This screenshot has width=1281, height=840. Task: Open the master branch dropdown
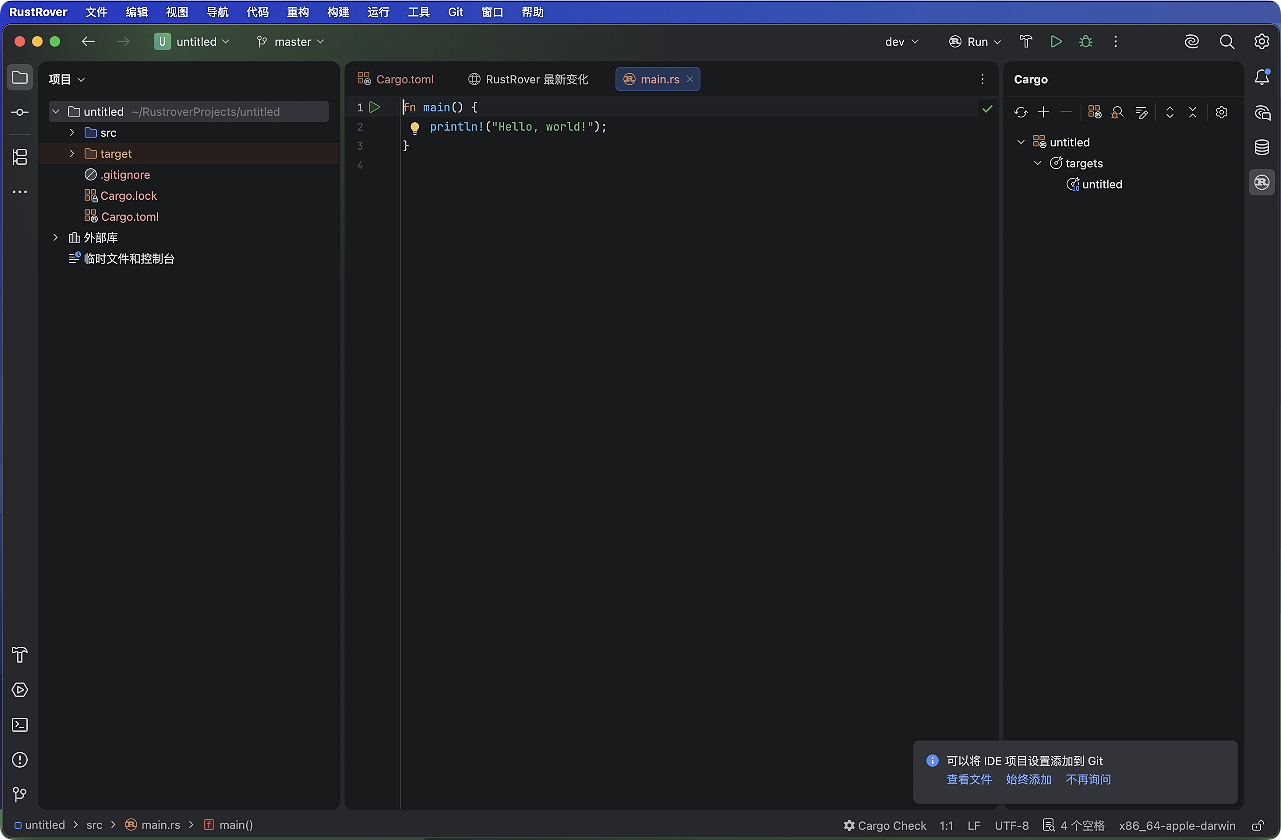[x=291, y=42]
